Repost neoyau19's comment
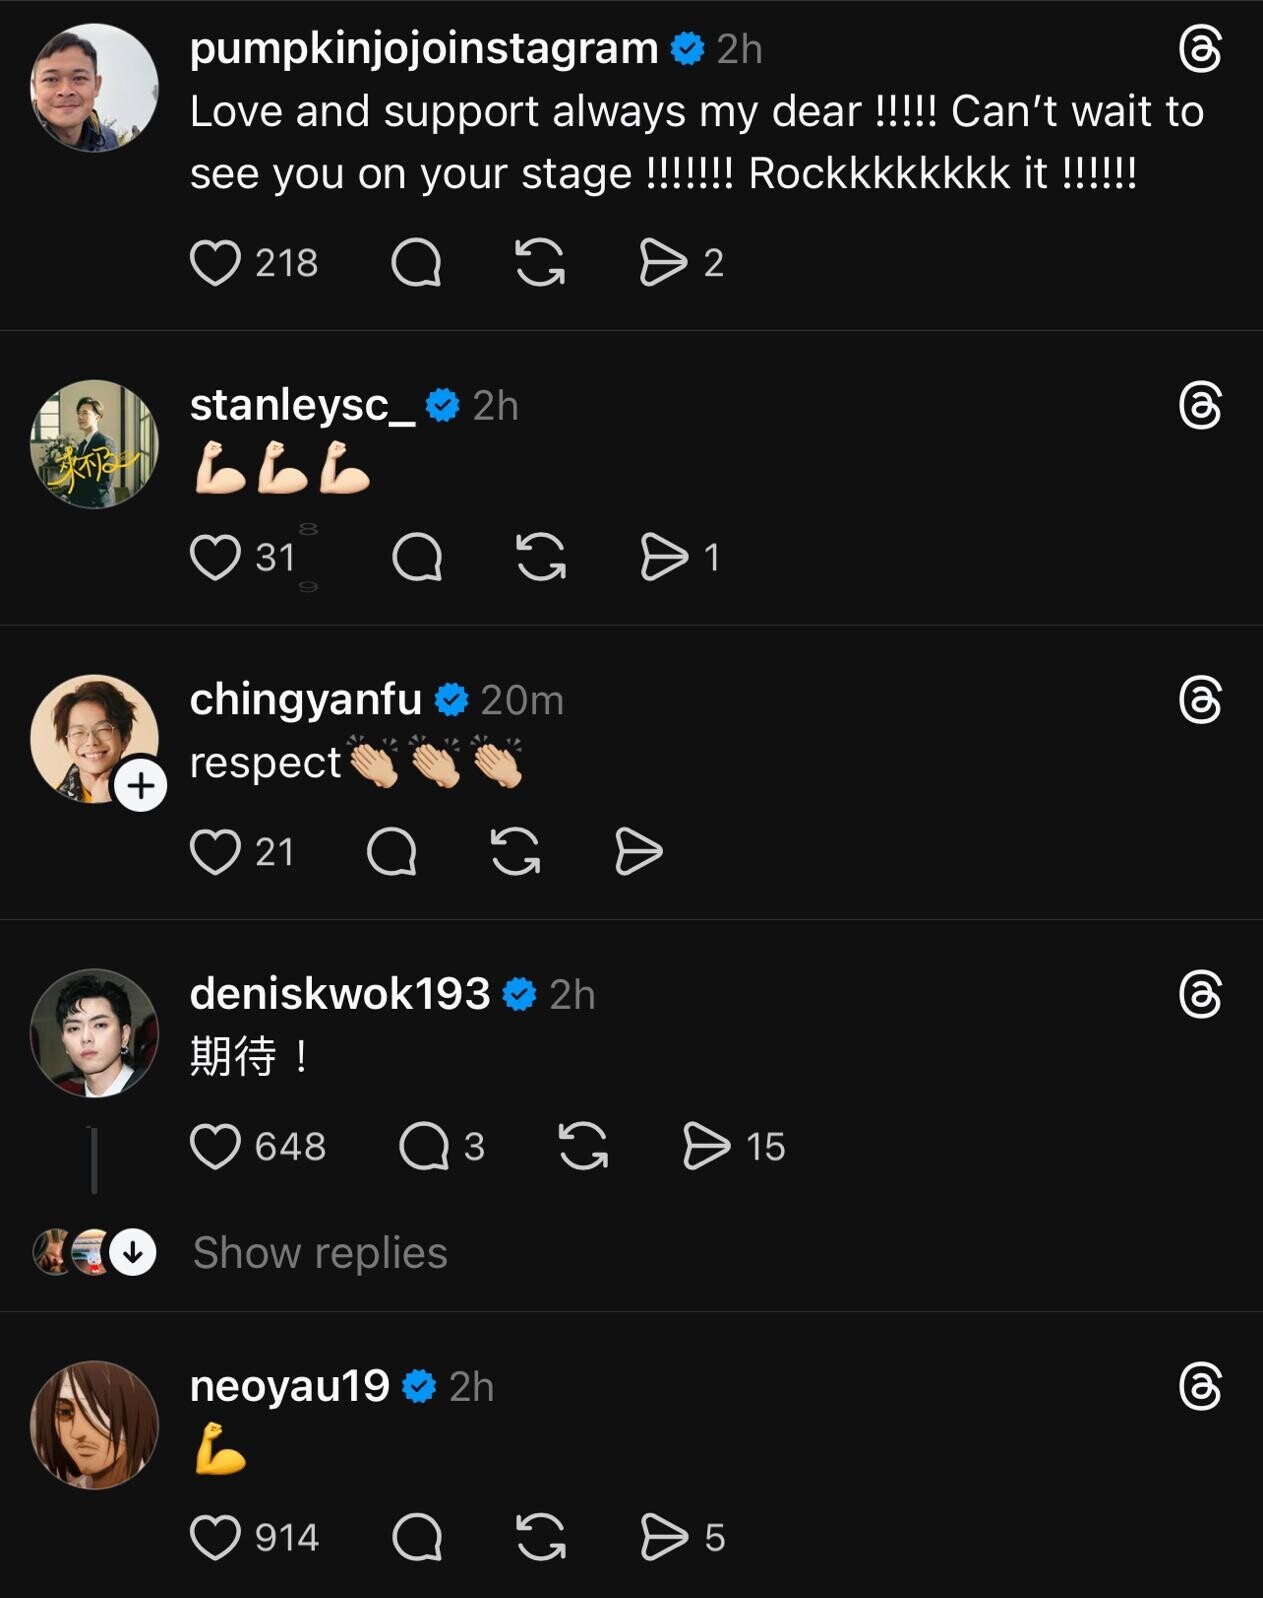 point(541,1537)
